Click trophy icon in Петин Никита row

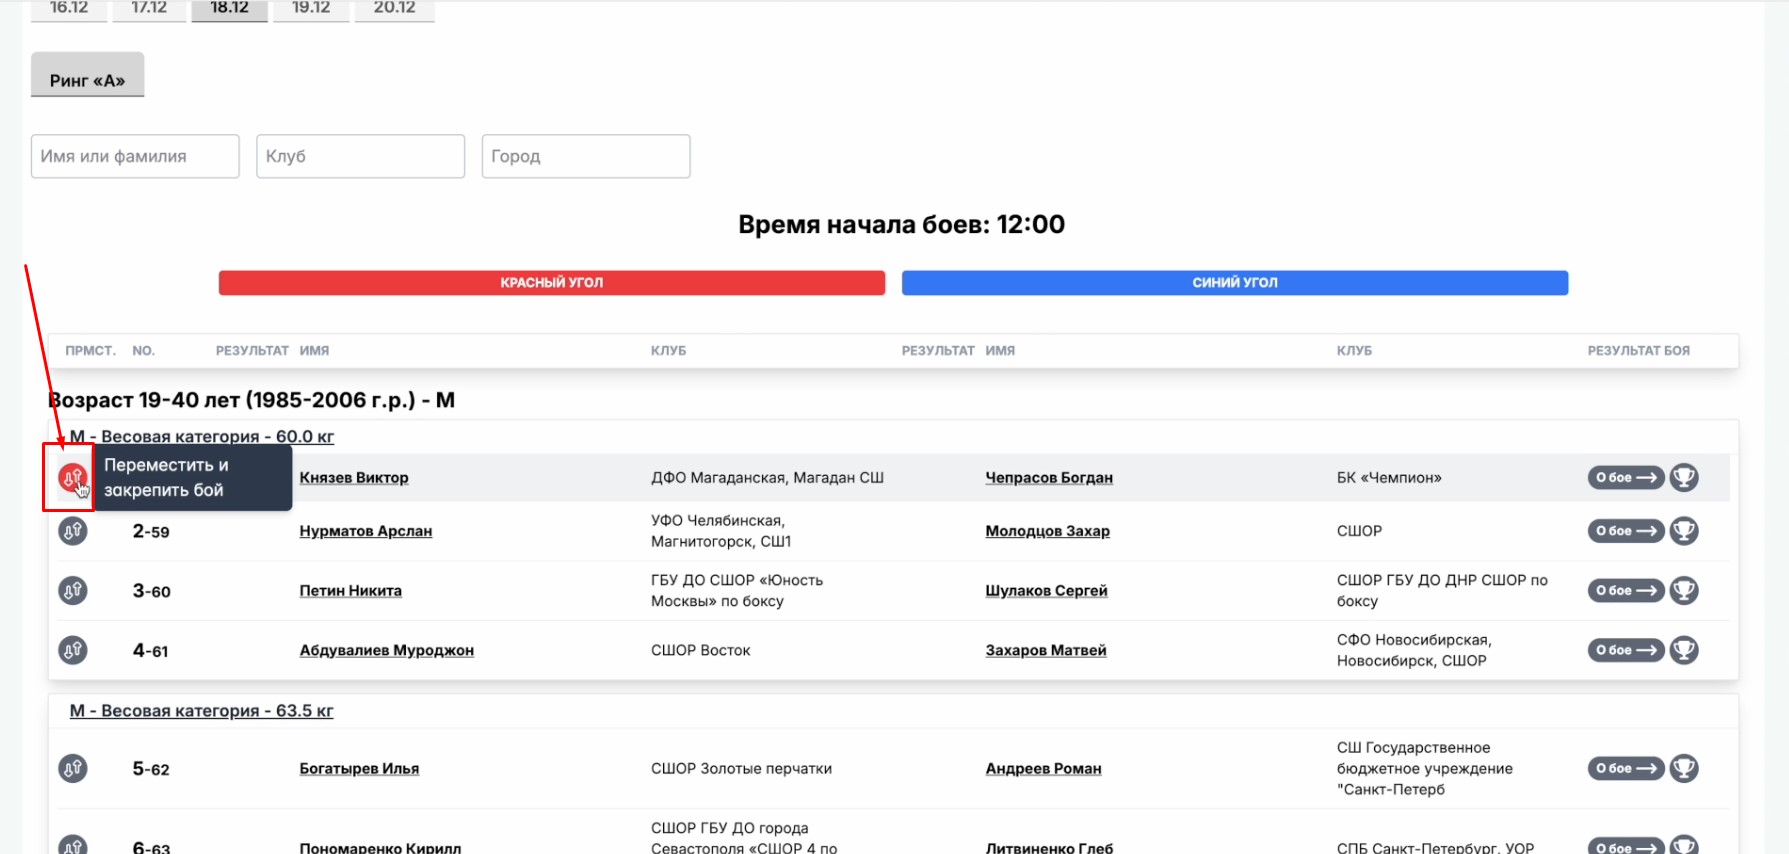(x=1684, y=591)
